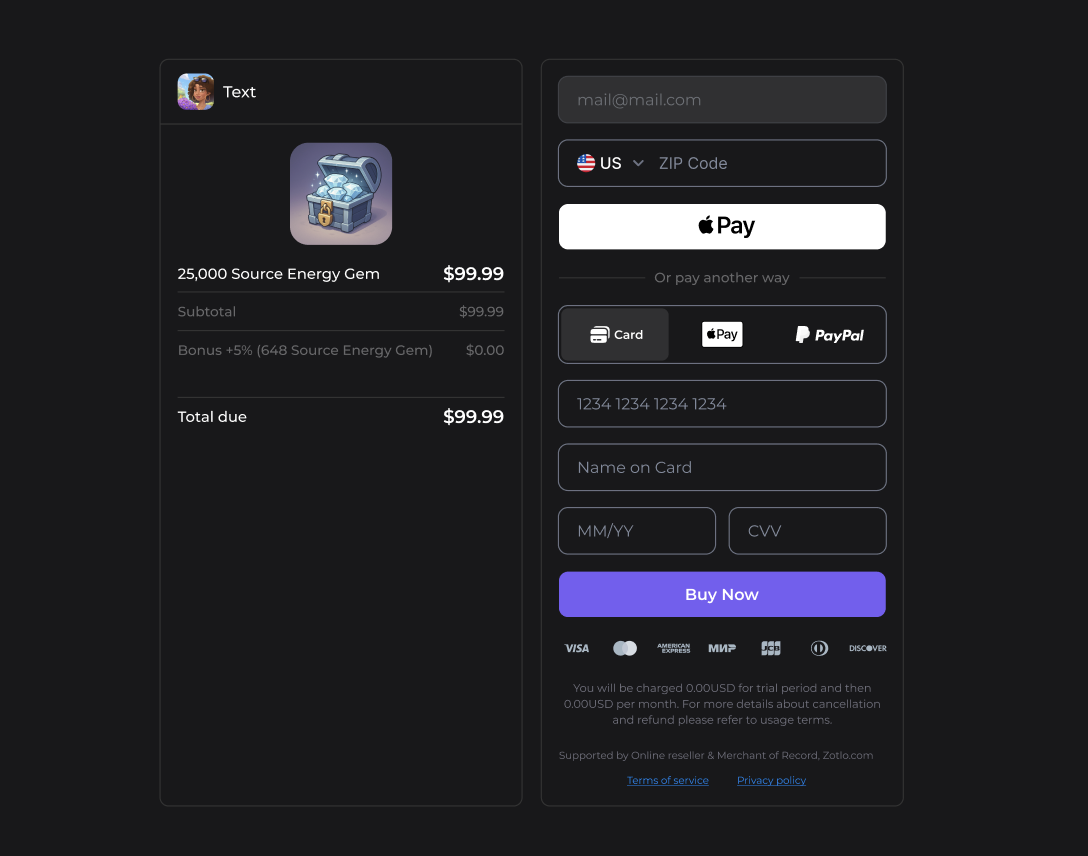Click the purple Buy Now button
Image resolution: width=1088 pixels, height=856 pixels.
click(722, 594)
